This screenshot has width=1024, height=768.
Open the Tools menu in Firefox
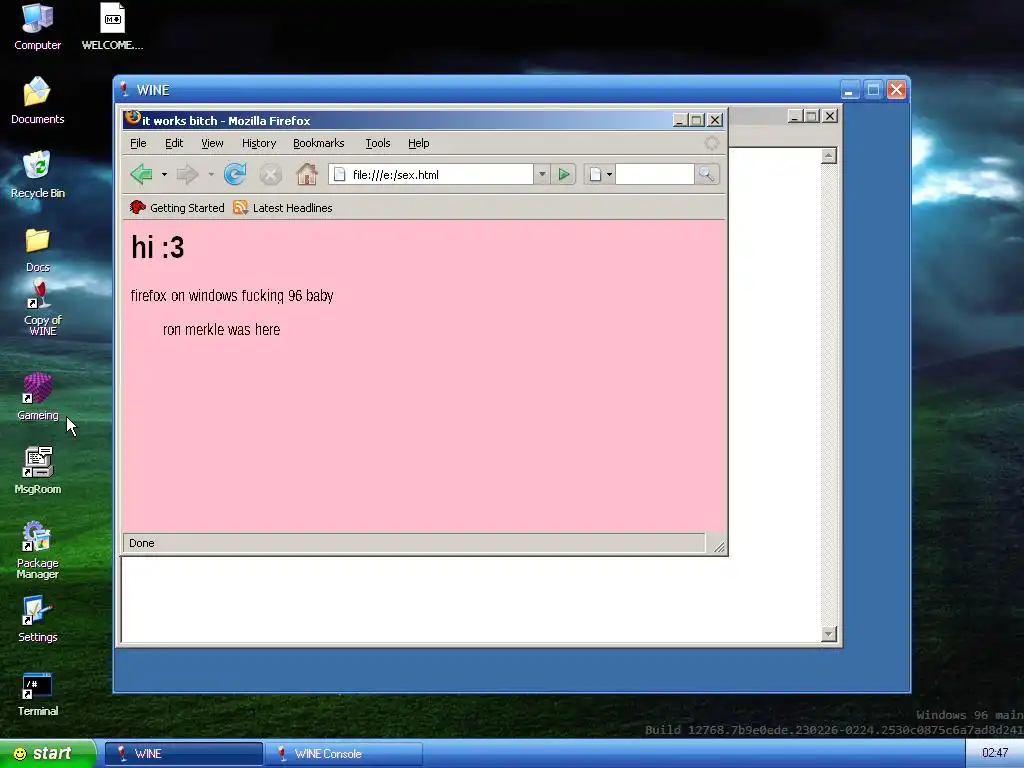click(x=377, y=143)
